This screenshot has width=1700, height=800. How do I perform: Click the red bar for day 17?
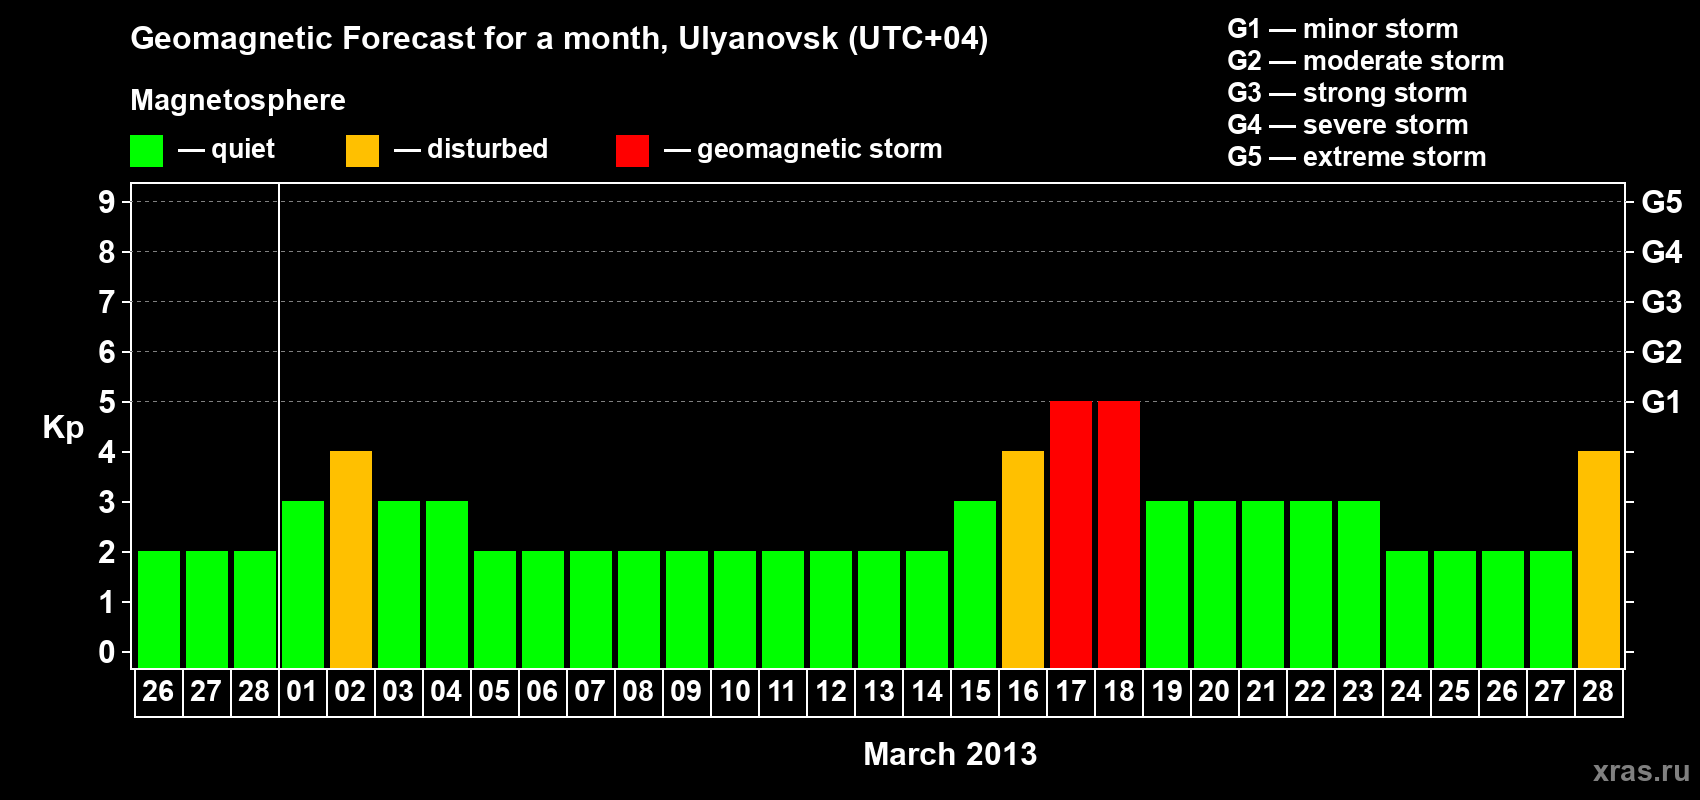pyautogui.click(x=1071, y=534)
